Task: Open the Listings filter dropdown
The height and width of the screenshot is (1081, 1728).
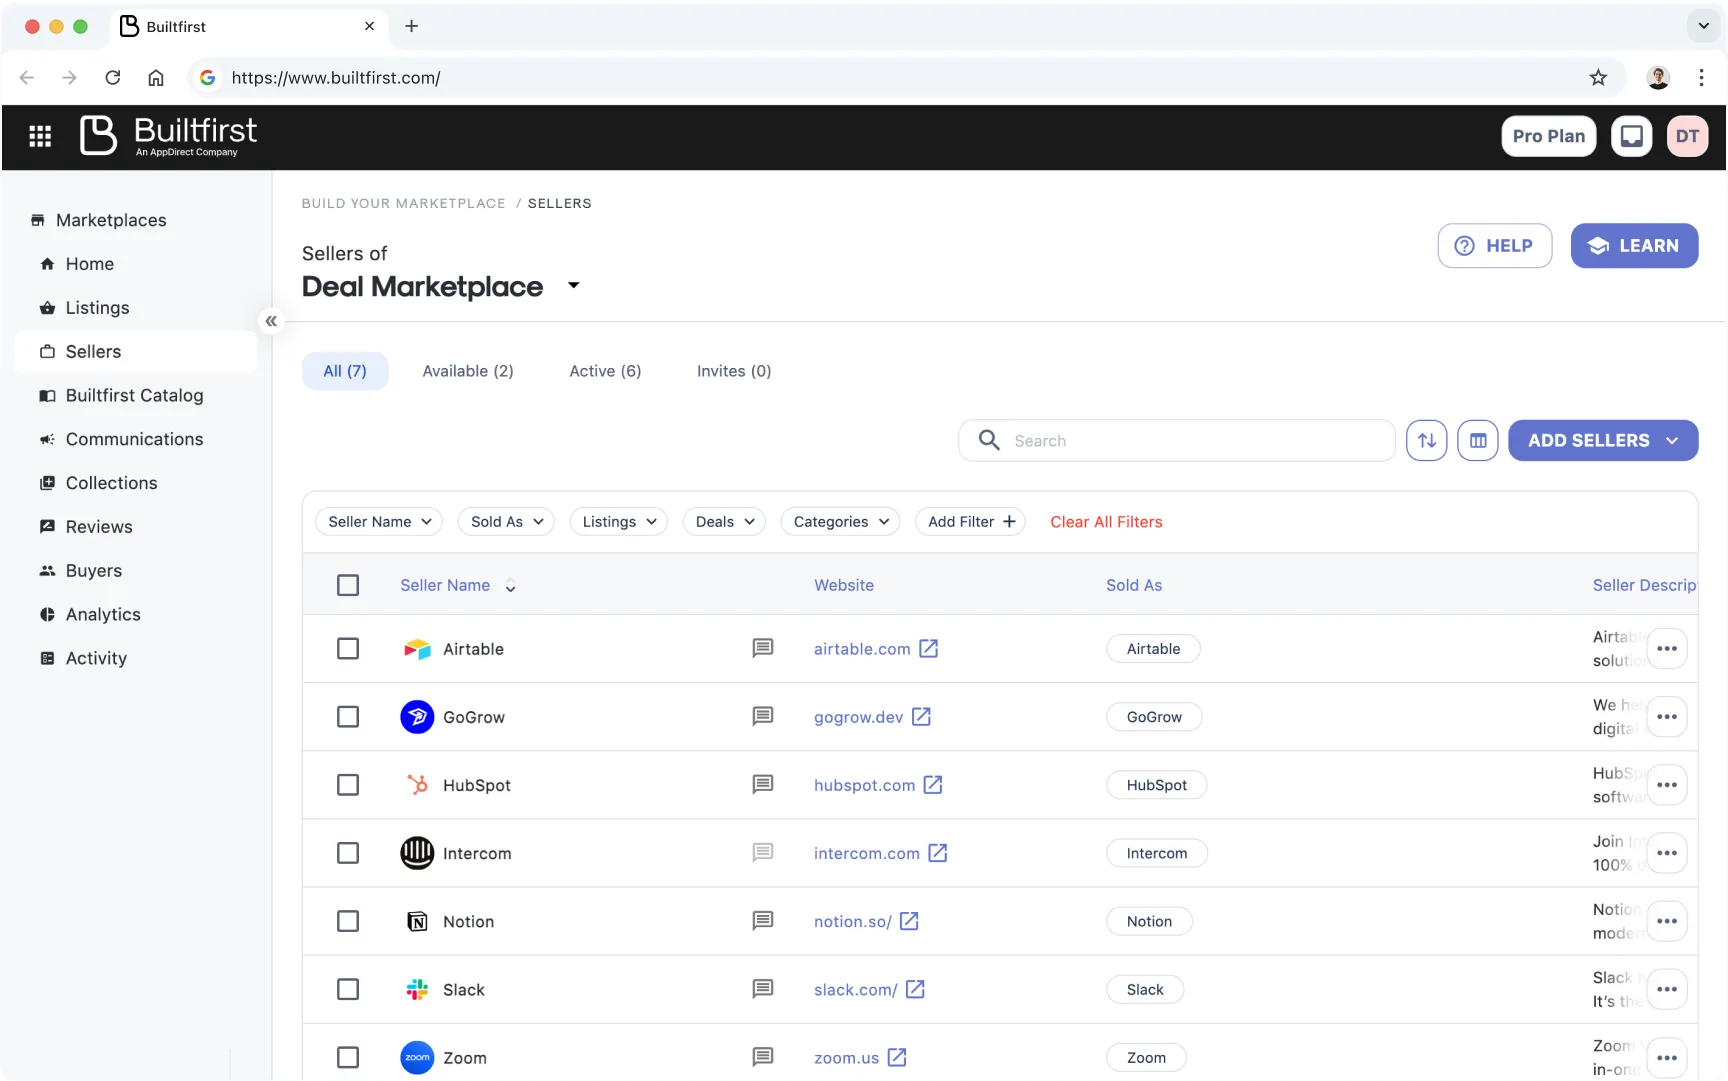Action: (618, 522)
